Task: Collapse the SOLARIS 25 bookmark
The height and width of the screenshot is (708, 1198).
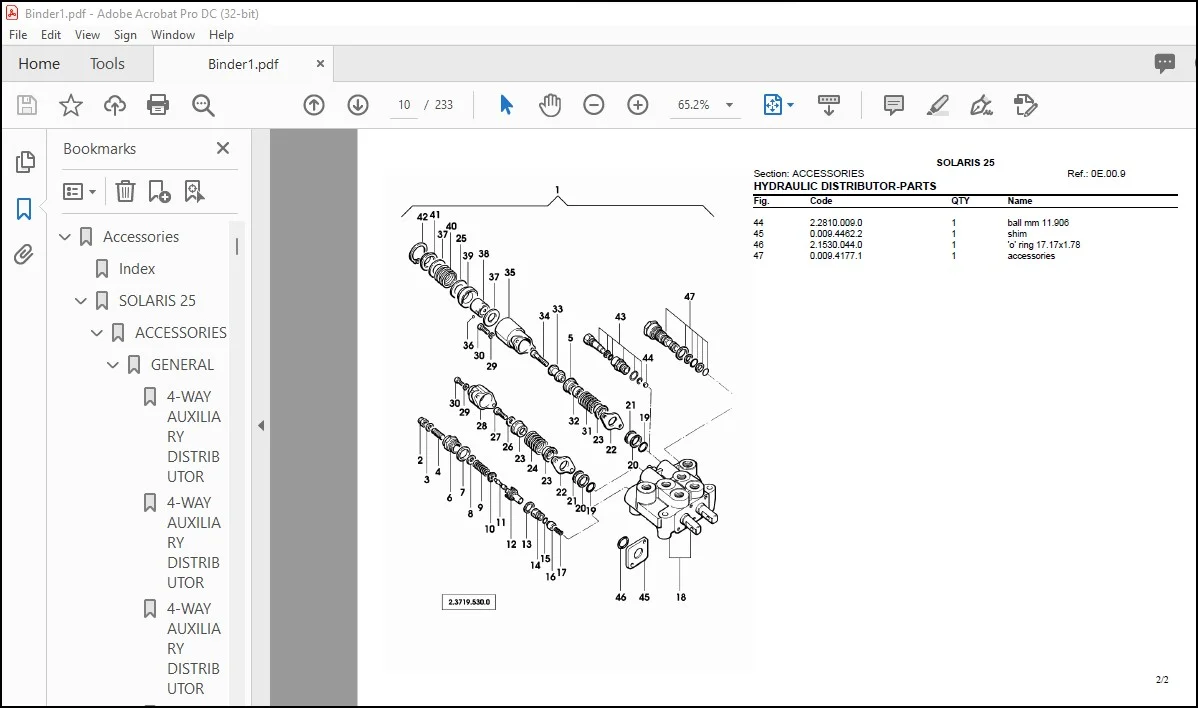Action: coord(81,301)
